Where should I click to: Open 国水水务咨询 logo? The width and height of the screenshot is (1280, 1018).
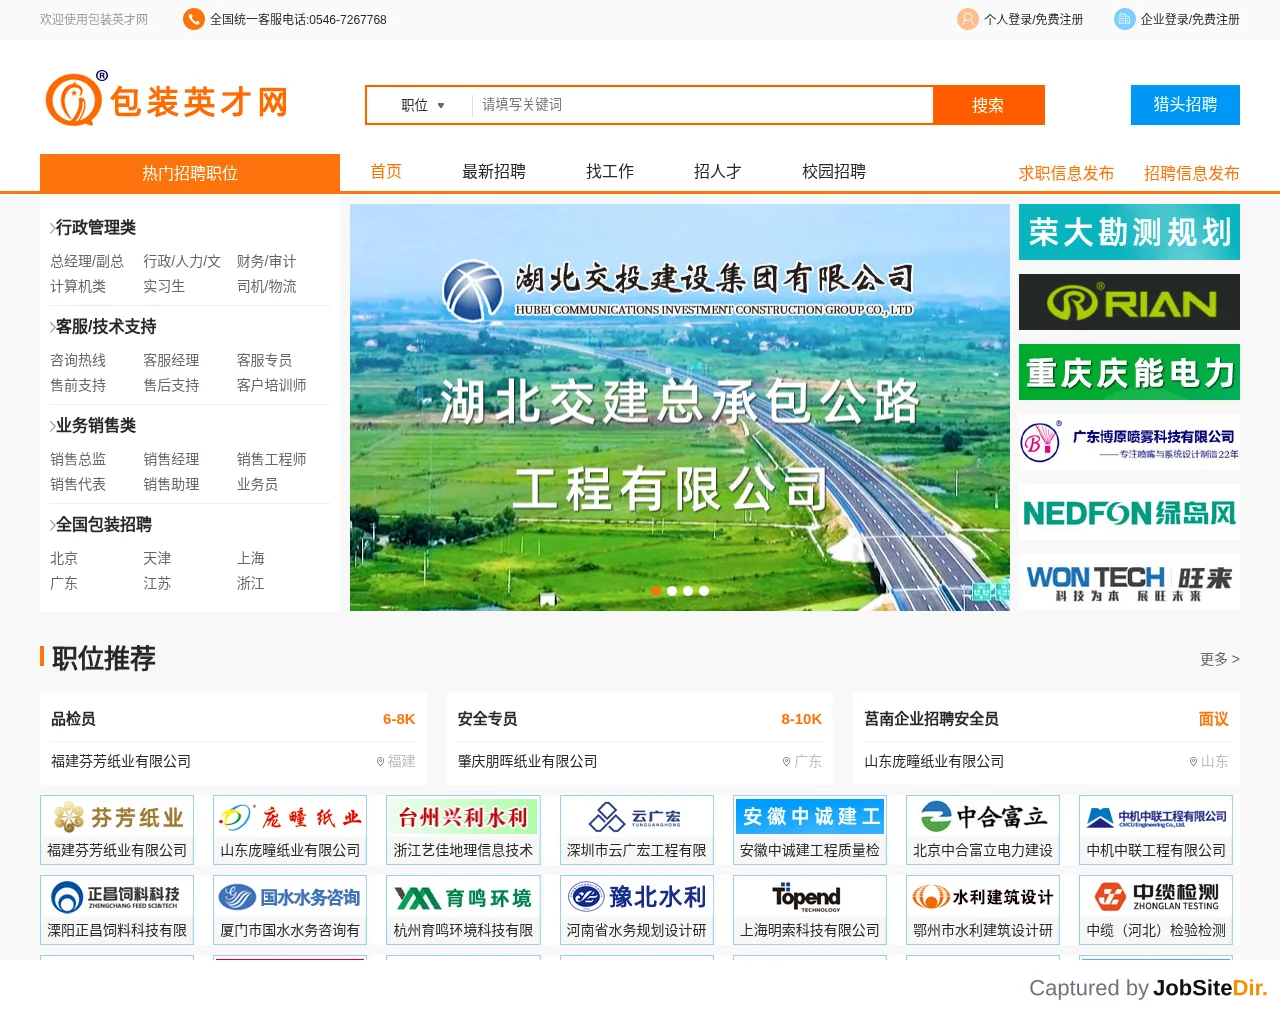coord(290,897)
